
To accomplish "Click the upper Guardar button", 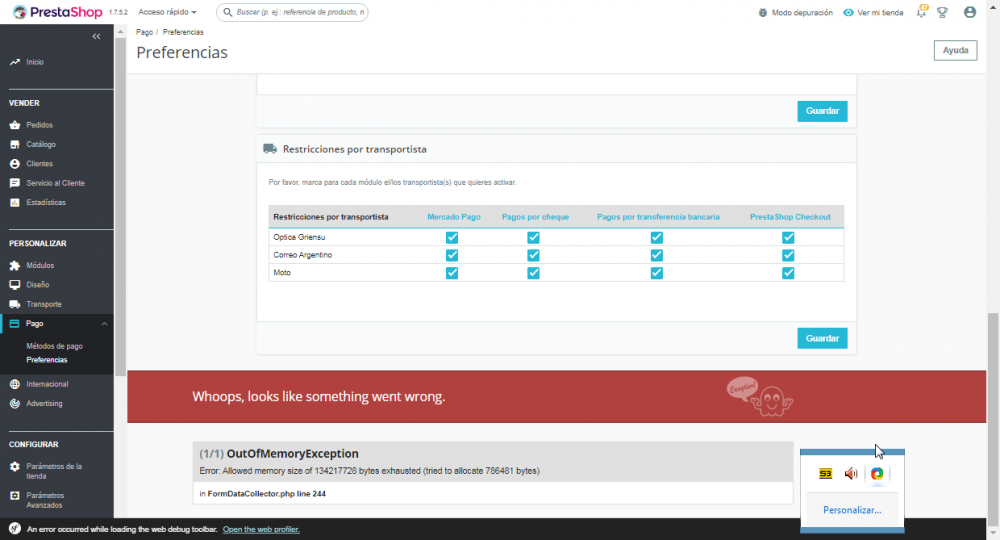I will click(x=822, y=111).
